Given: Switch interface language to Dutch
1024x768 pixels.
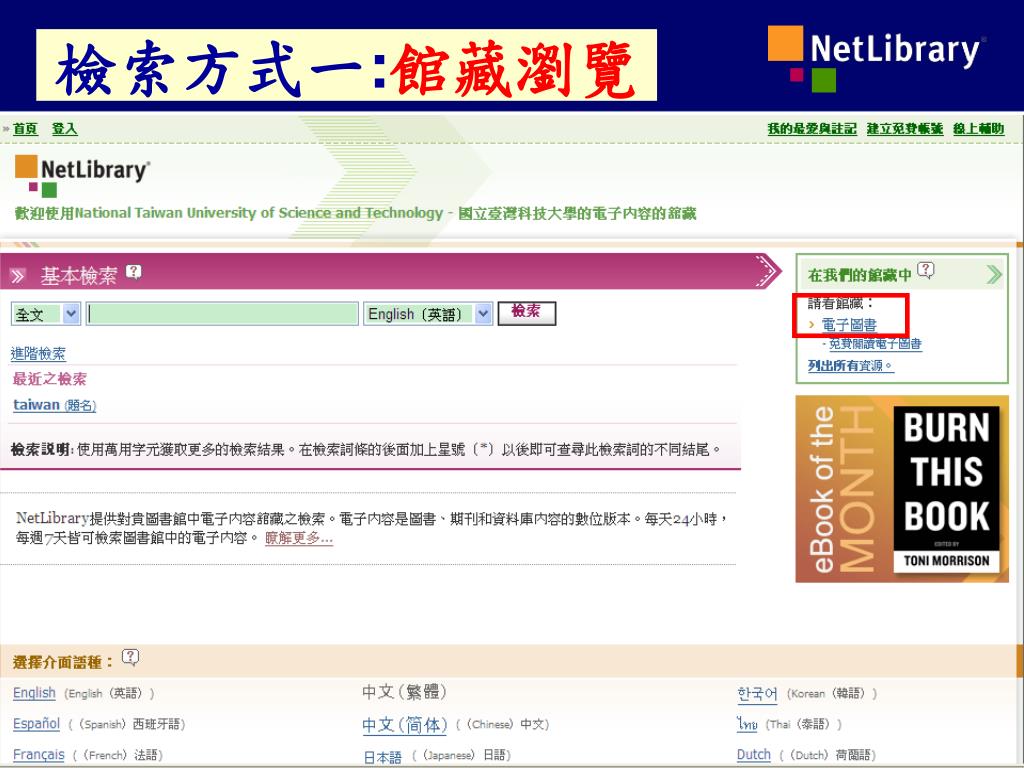Looking at the screenshot, I should [x=754, y=754].
